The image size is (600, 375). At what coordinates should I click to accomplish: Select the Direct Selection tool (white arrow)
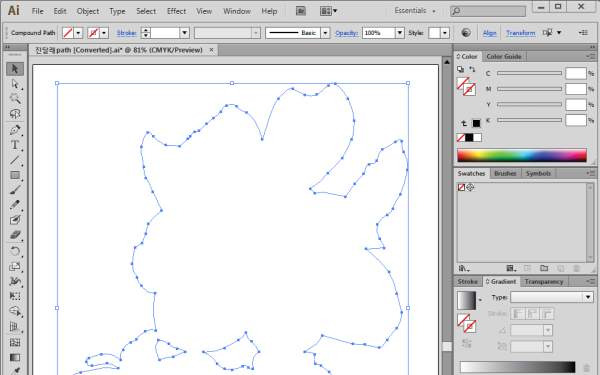point(15,84)
